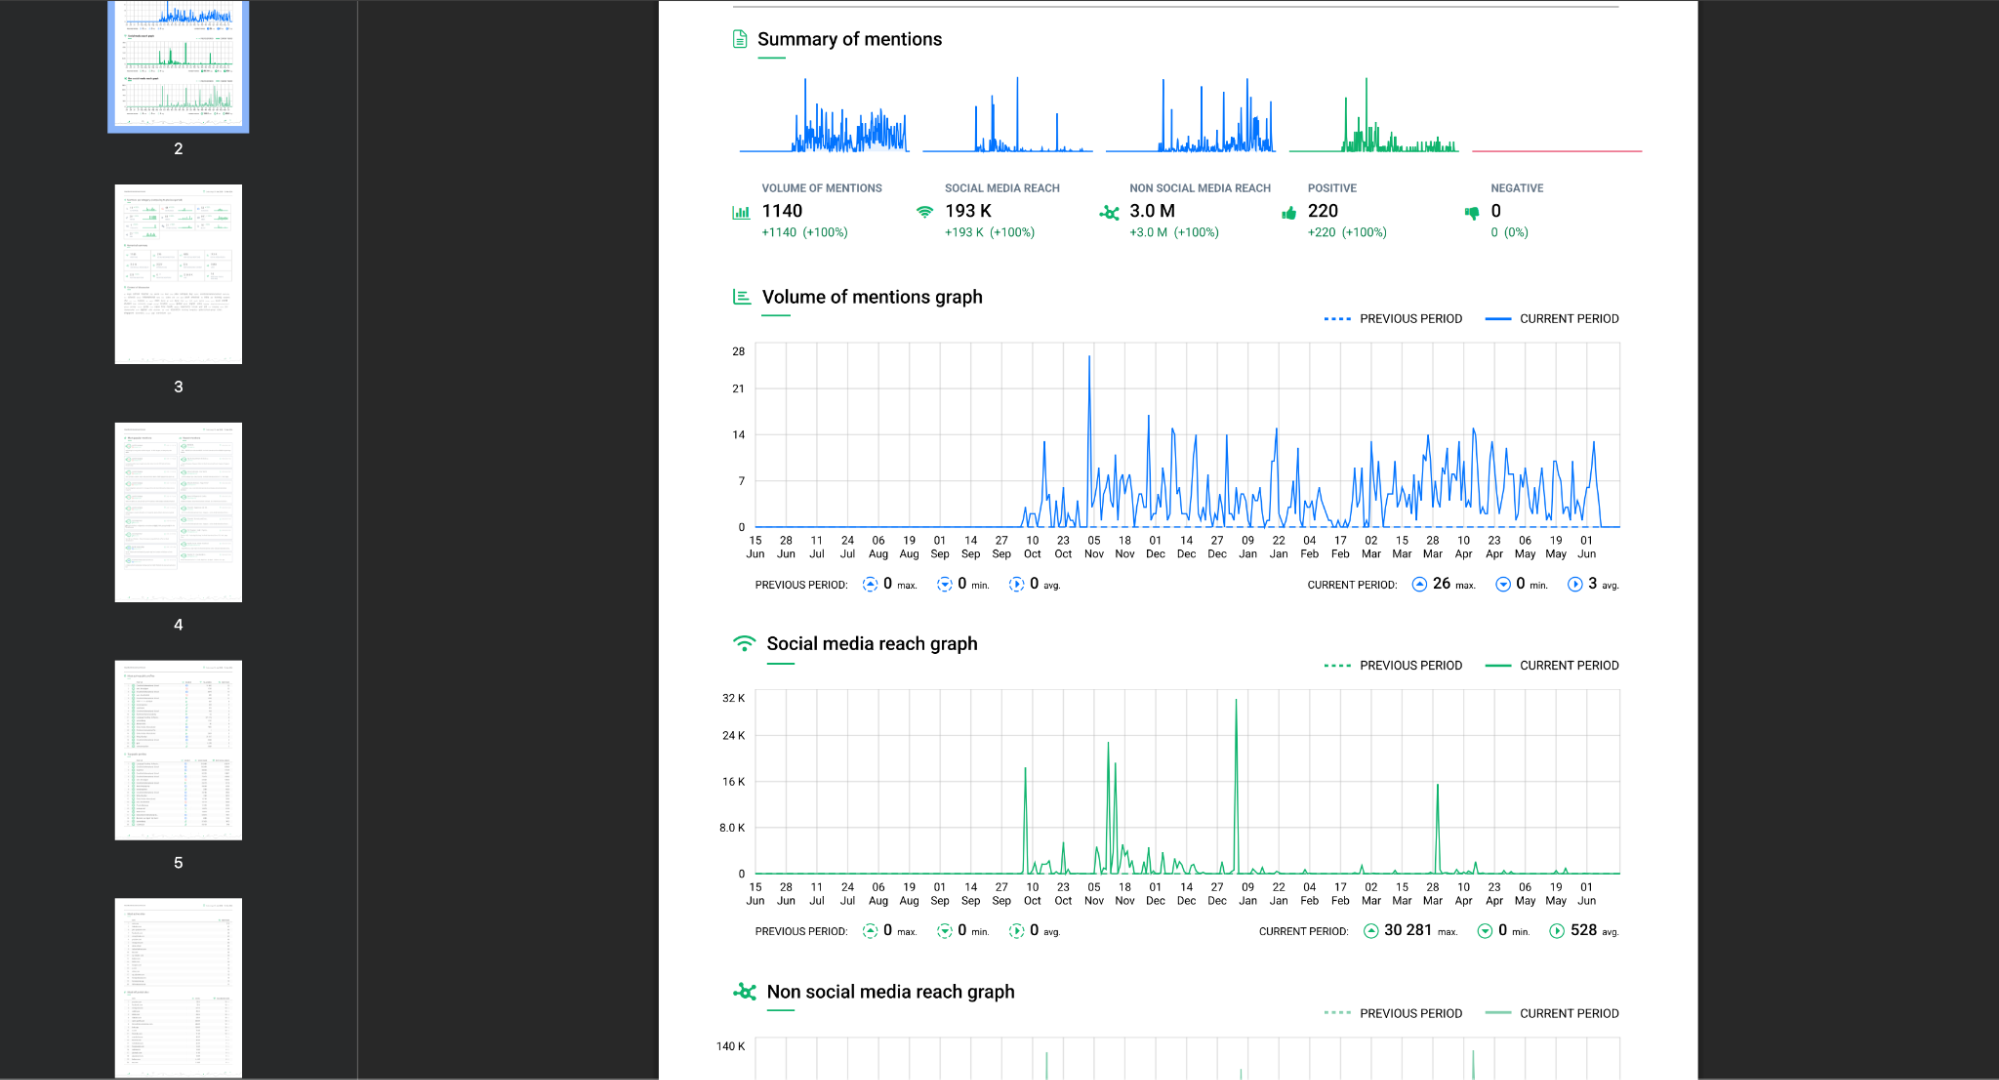Click the Negative thumbs-down icon
Image resolution: width=1999 pixels, height=1080 pixels.
pos(1472,212)
